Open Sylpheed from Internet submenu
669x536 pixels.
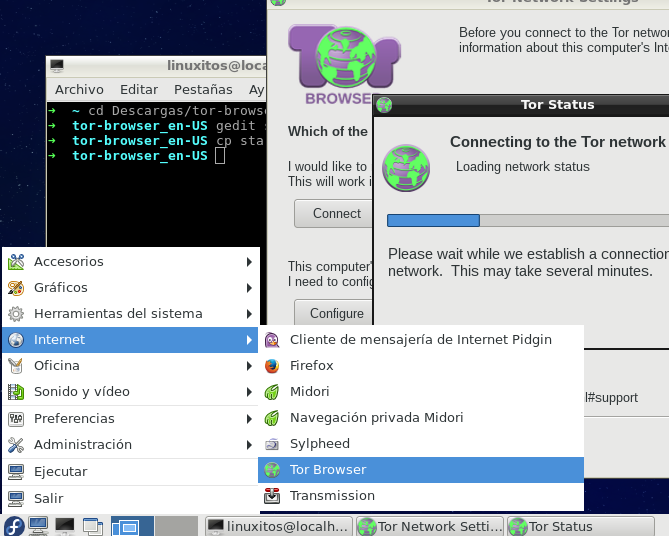click(x=421, y=444)
